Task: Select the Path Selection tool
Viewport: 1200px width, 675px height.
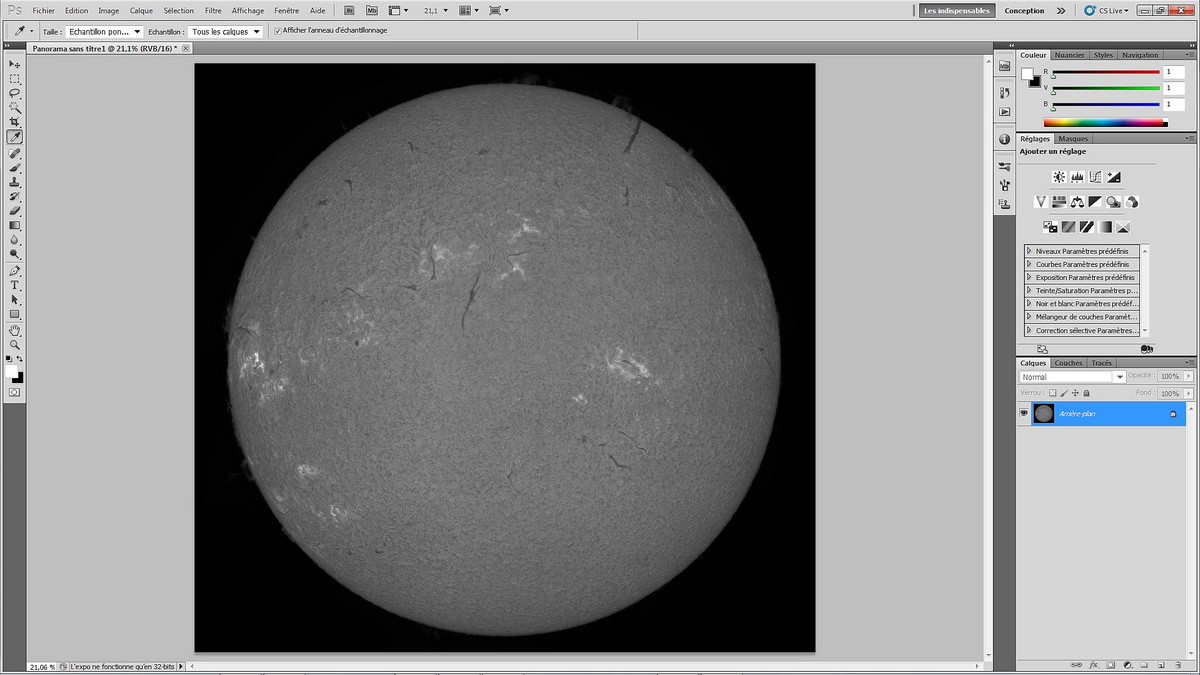Action: [15, 299]
